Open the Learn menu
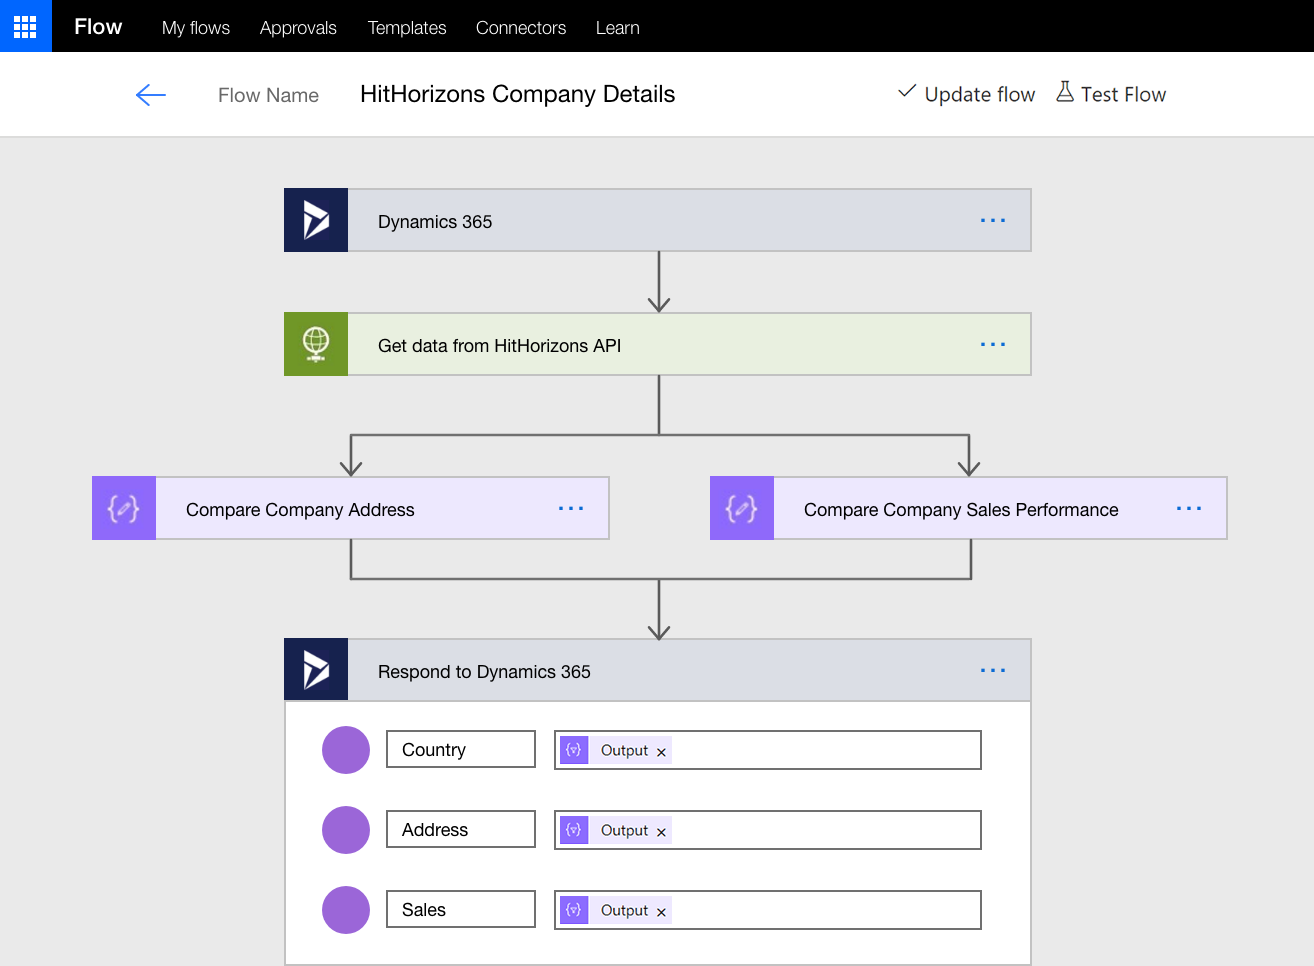Viewport: 1314px width, 966px height. click(618, 28)
